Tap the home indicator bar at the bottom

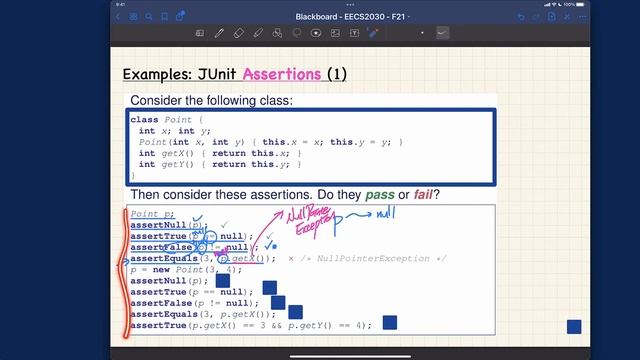click(x=350, y=357)
